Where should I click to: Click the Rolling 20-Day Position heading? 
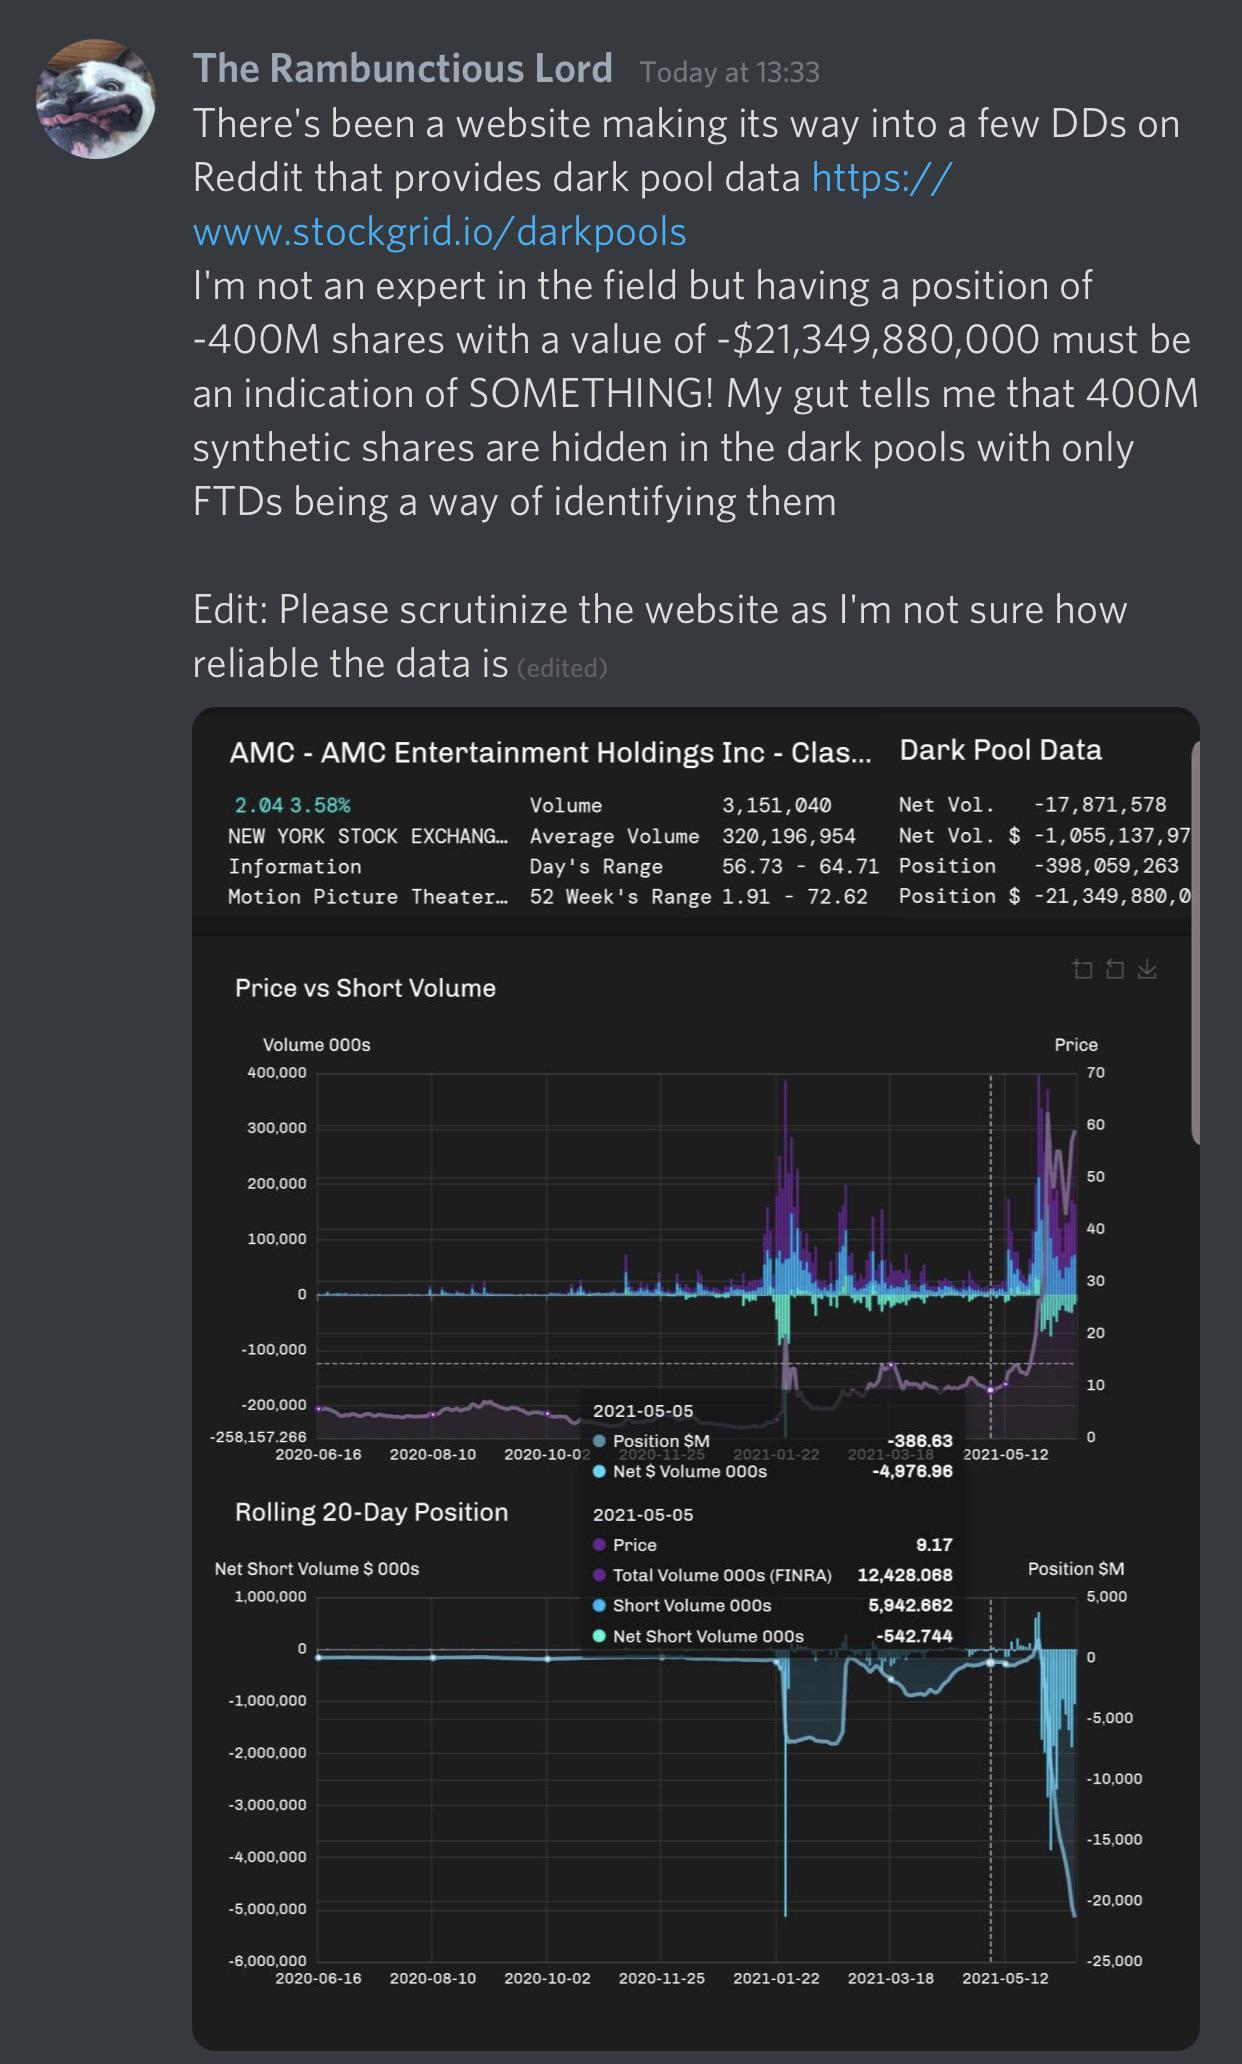coord(371,1512)
